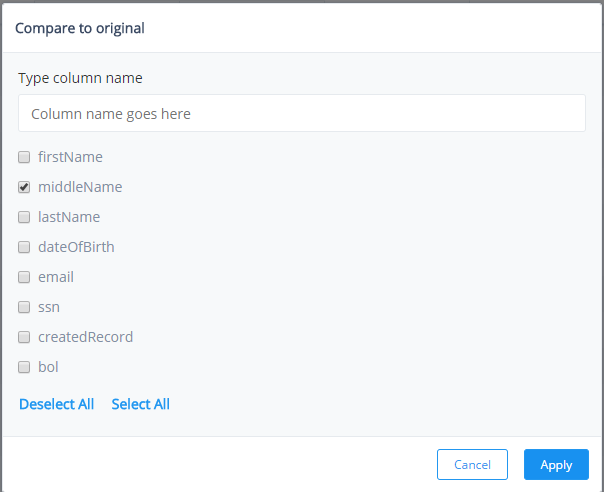Image resolution: width=604 pixels, height=492 pixels.
Task: Tick the bol checkbox
Action: click(x=24, y=367)
